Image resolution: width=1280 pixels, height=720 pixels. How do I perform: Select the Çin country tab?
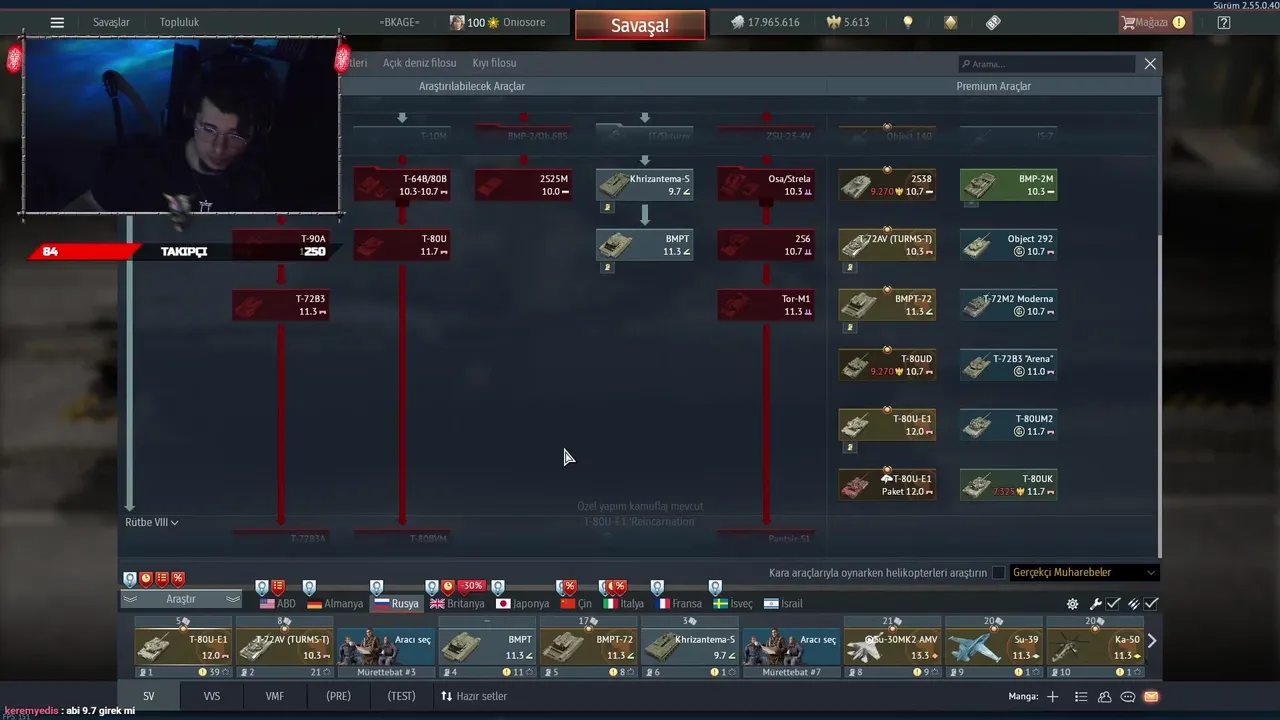(576, 604)
